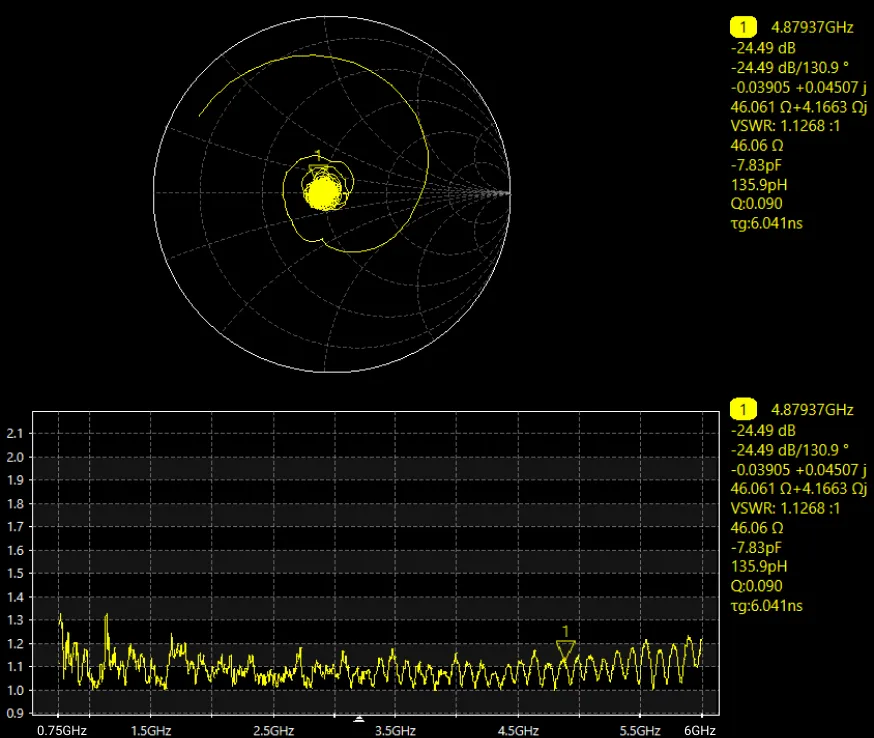Click the 2.1 VSWR axis label

coord(15,434)
